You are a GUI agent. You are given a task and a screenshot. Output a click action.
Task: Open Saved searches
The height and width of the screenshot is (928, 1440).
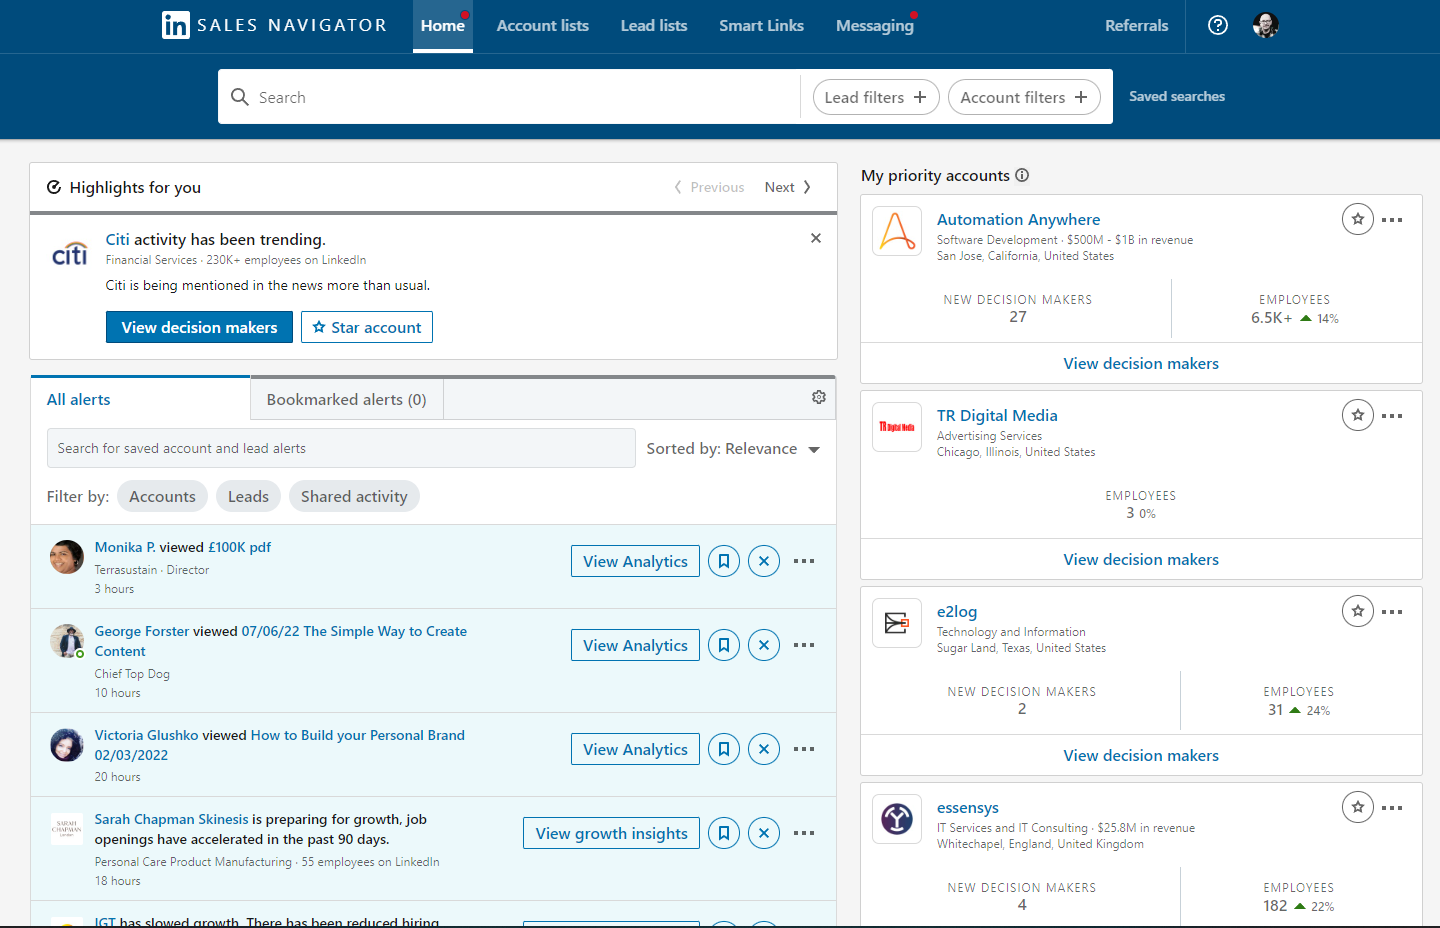(x=1177, y=96)
